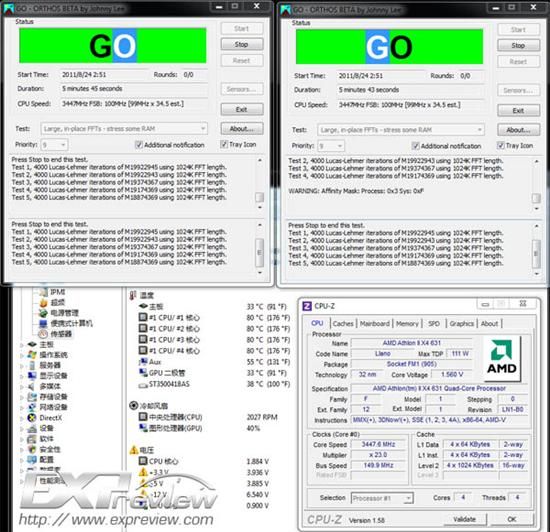The image size is (550, 532).
Task: Expand 主板 node arrow in sidebar tree
Action: coord(22,345)
